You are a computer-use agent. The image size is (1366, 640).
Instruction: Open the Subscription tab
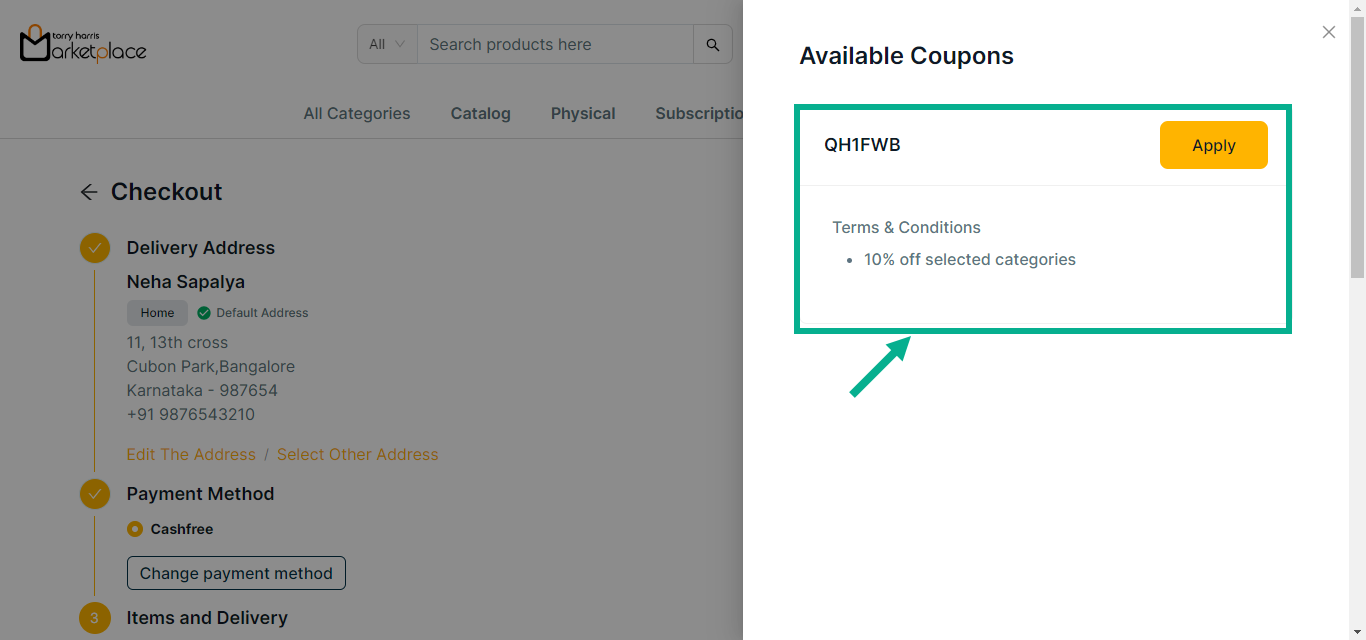[x=699, y=114]
